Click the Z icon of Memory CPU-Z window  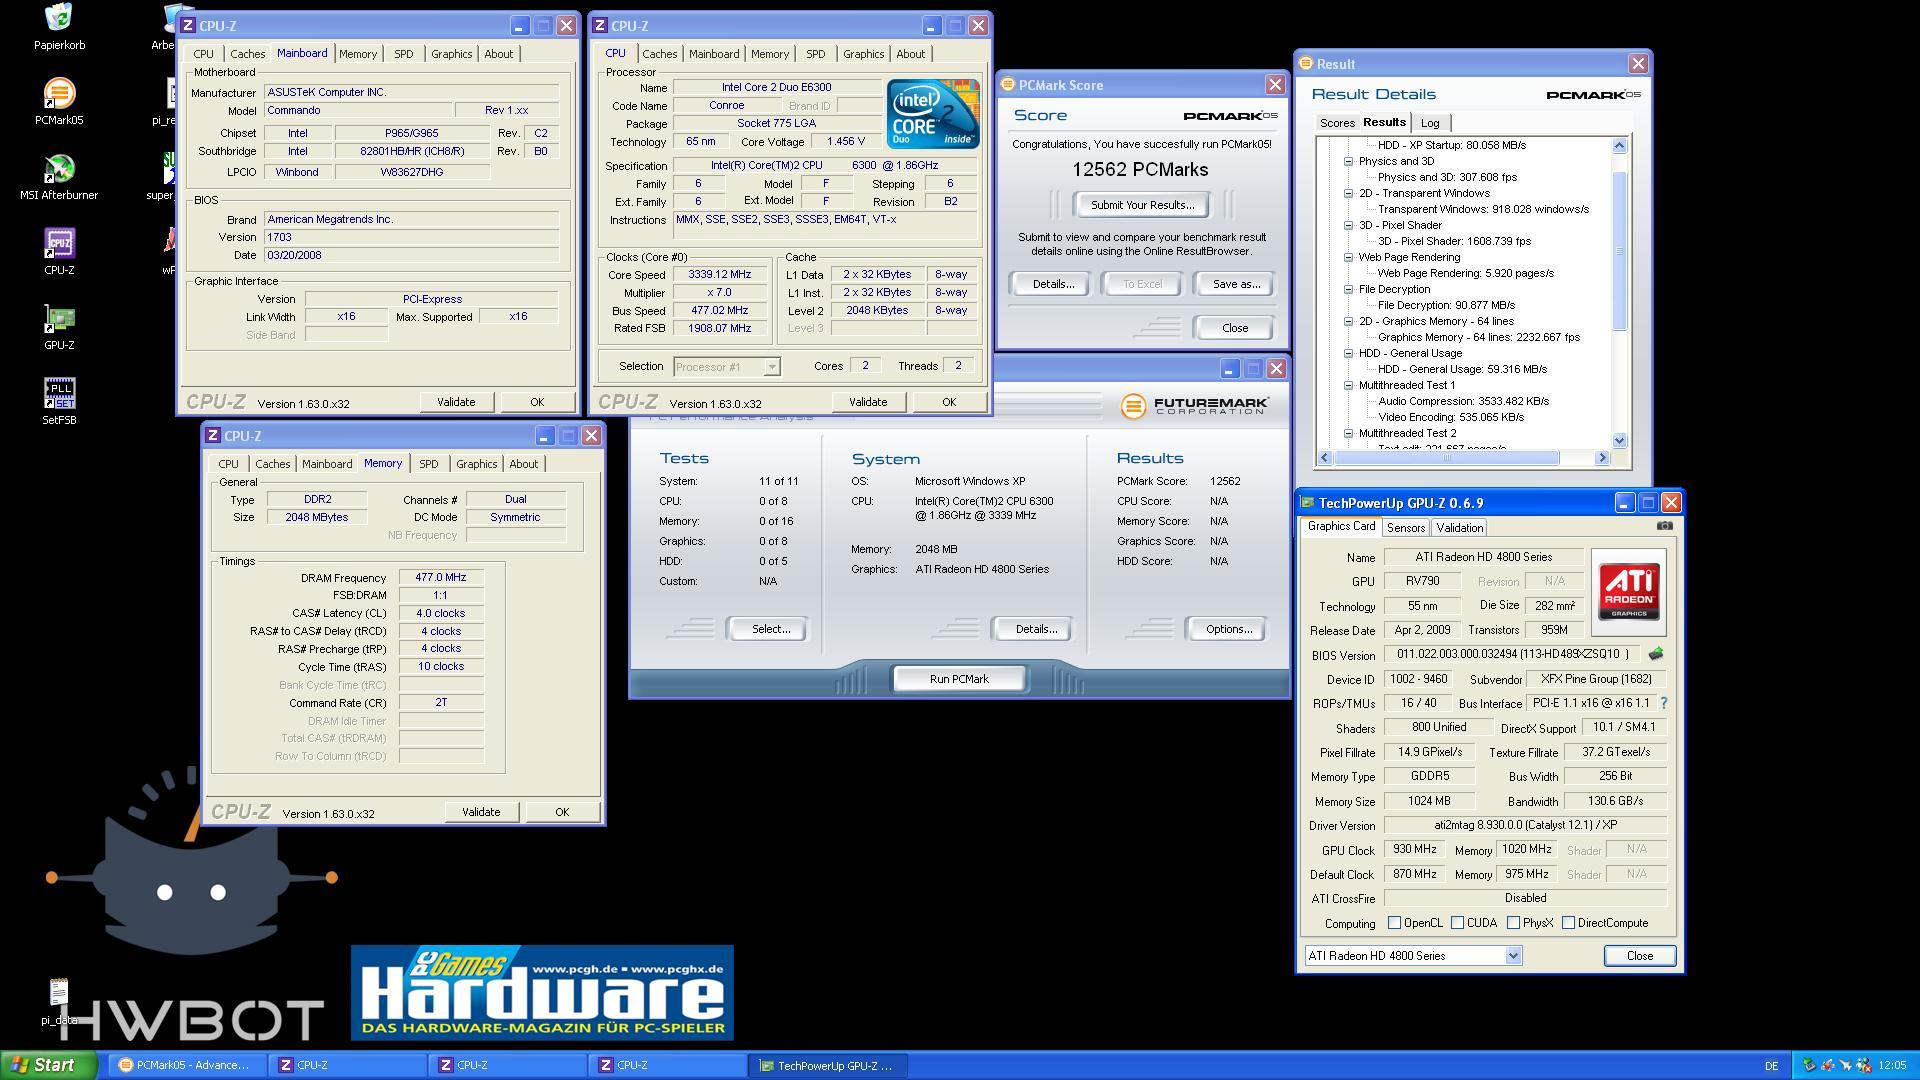(x=212, y=436)
